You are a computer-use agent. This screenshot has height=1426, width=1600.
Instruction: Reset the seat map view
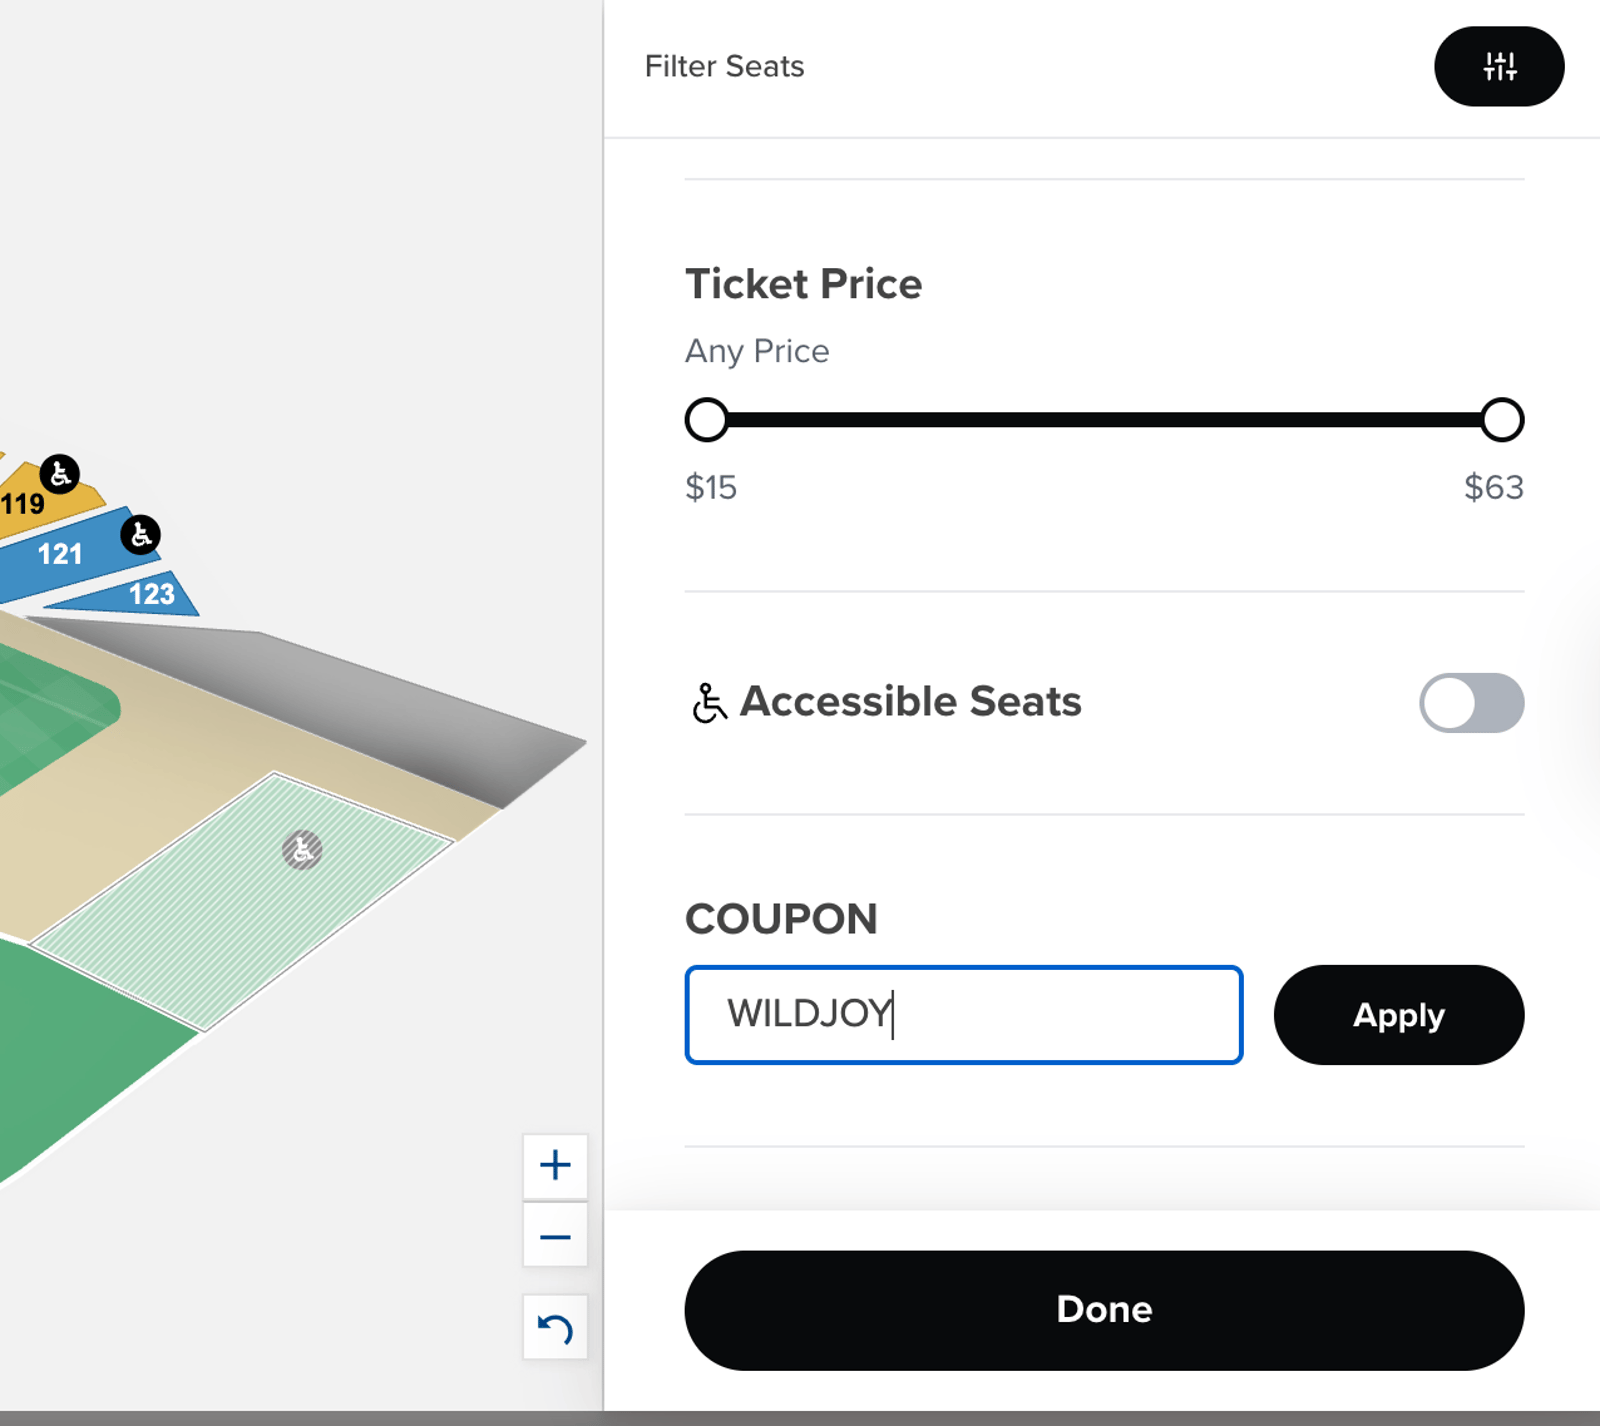coord(555,1328)
